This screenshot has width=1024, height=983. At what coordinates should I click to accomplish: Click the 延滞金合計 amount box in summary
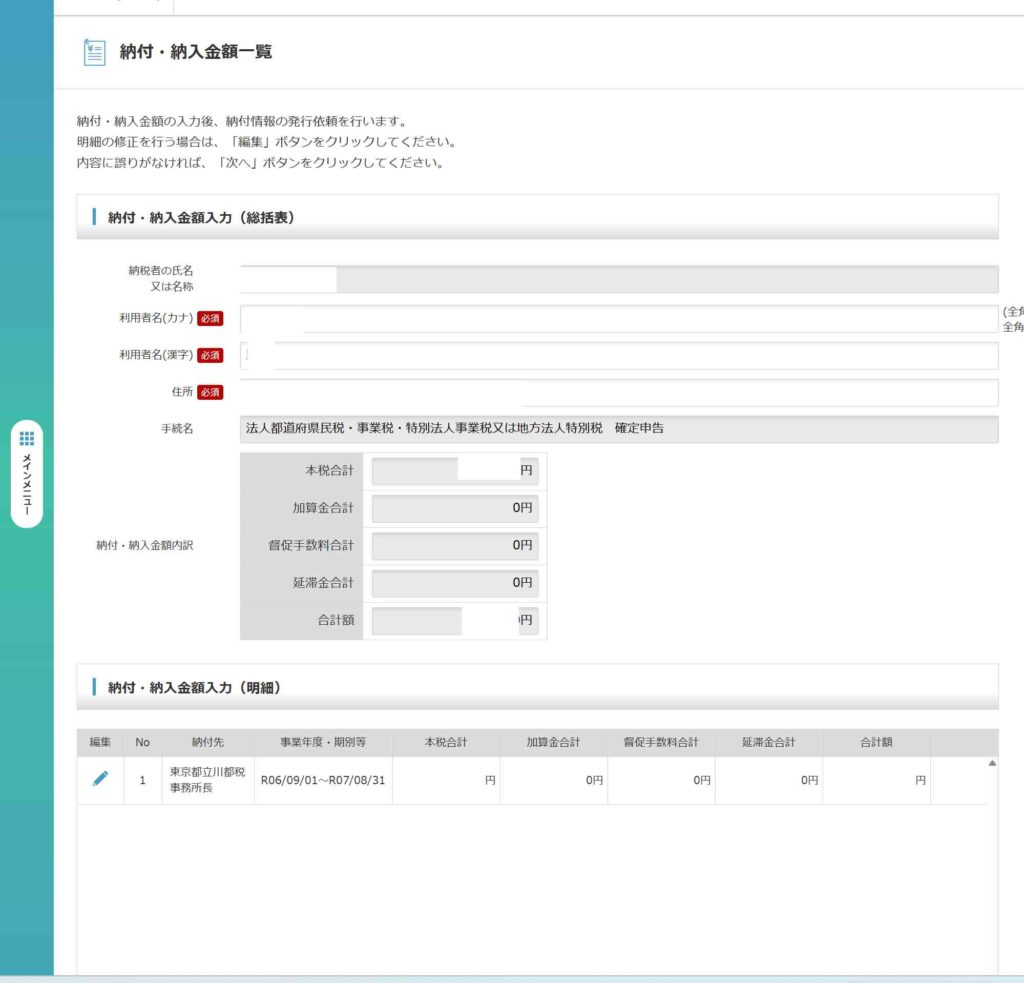click(454, 582)
